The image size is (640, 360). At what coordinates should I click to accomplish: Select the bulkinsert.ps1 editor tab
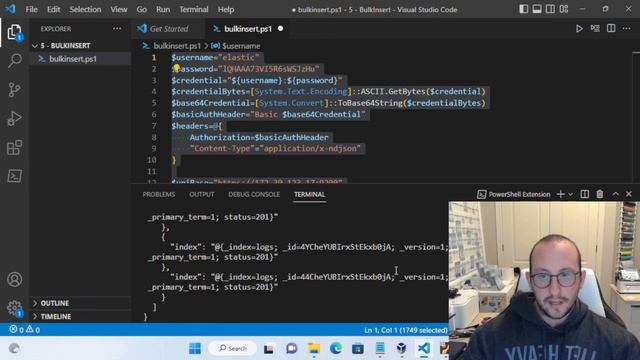click(x=247, y=29)
